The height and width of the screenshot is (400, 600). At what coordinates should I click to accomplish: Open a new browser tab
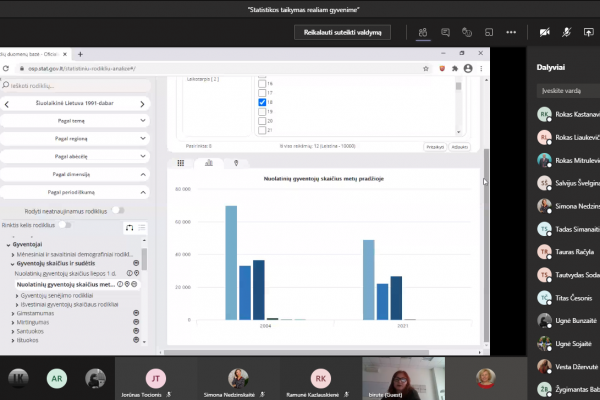coord(80,54)
